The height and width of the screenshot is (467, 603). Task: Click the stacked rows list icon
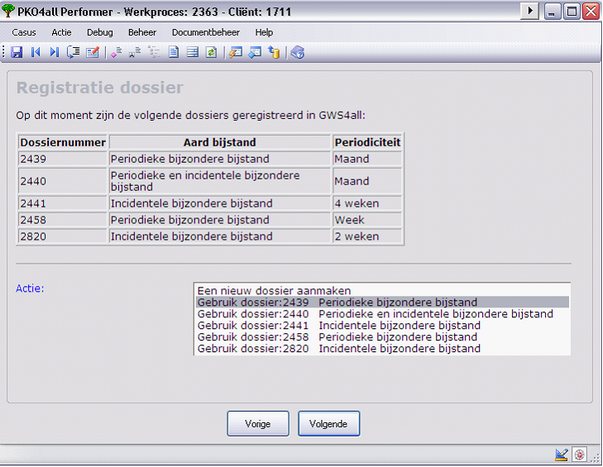point(192,52)
